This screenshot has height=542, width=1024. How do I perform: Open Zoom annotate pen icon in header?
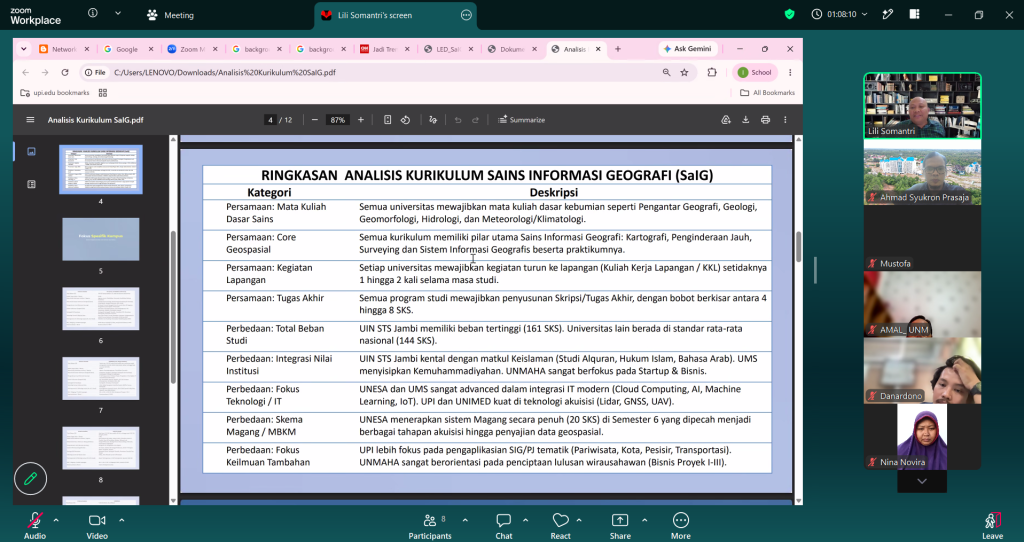click(x=888, y=14)
